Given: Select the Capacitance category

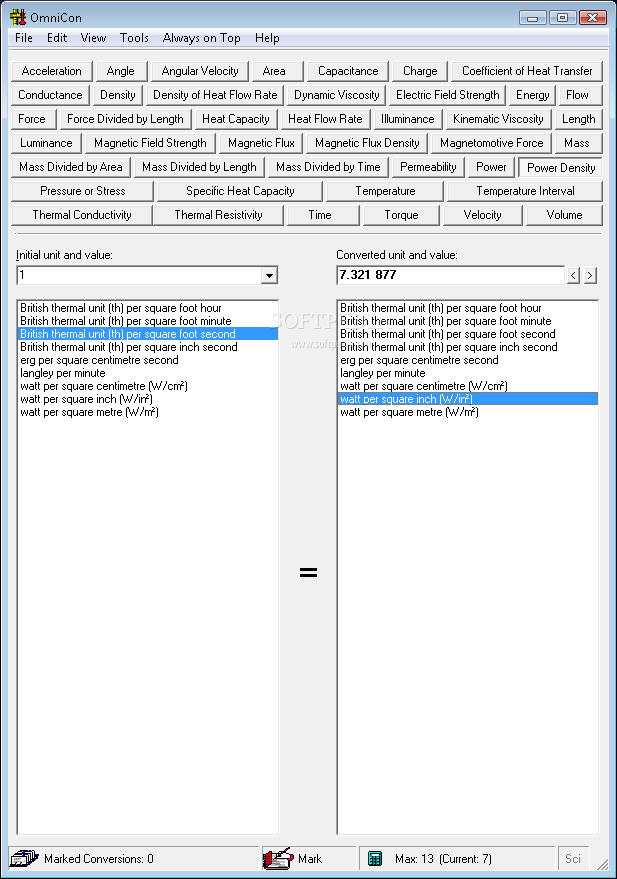Looking at the screenshot, I should (348, 71).
